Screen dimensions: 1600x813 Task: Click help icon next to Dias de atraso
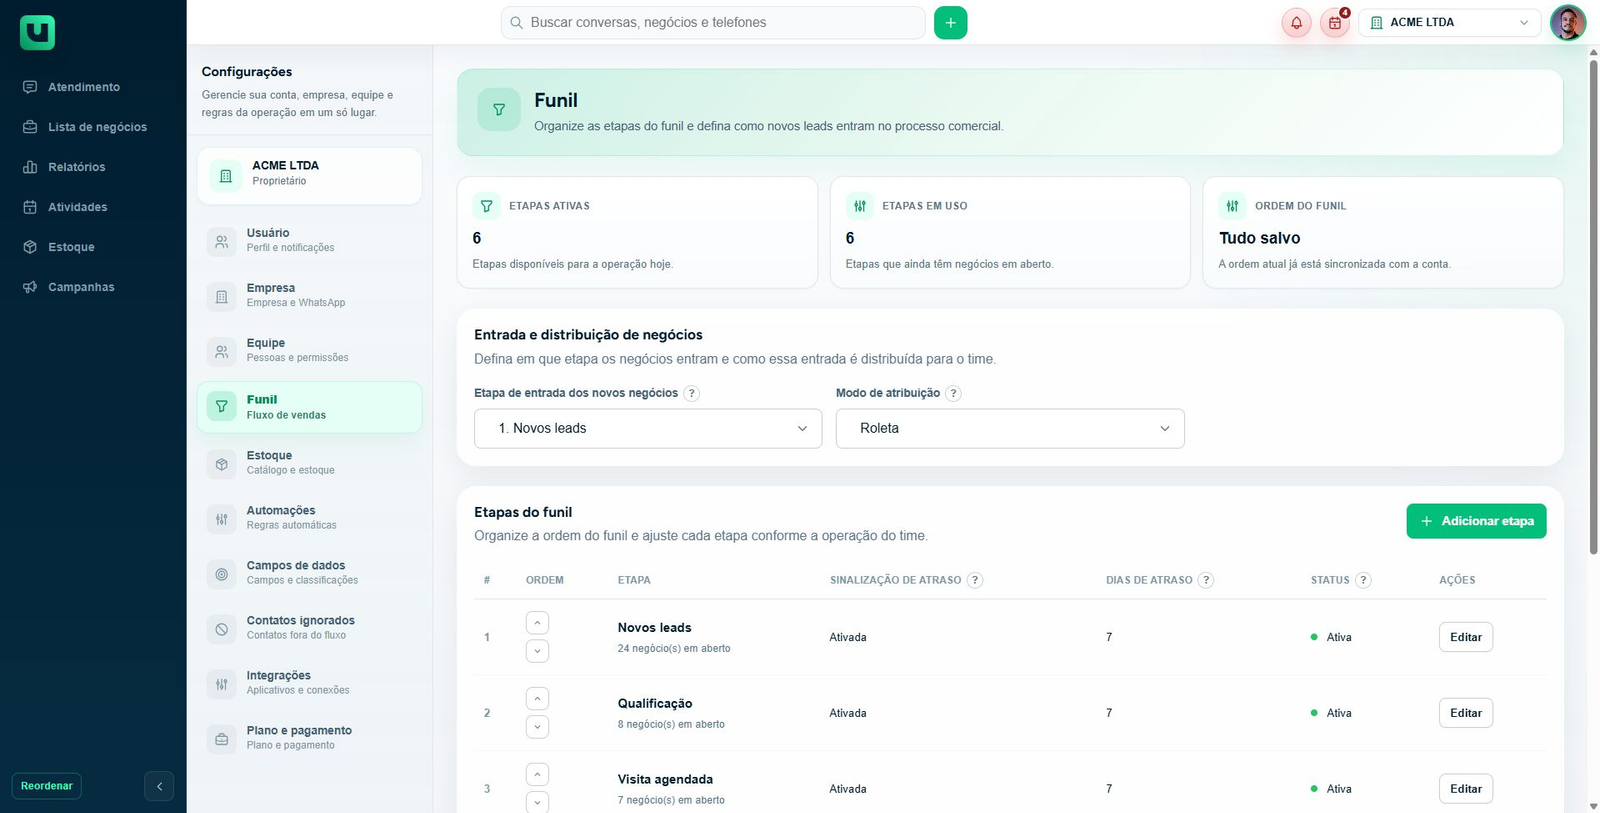1206,580
